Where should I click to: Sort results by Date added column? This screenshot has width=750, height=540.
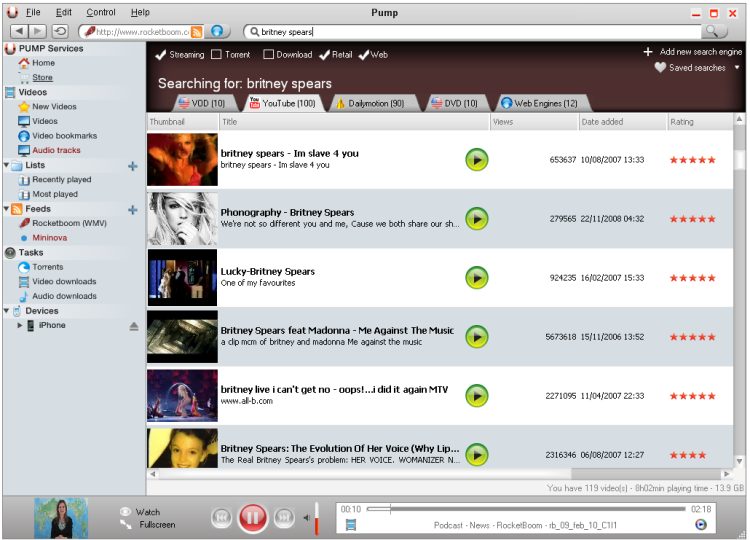click(x=623, y=122)
